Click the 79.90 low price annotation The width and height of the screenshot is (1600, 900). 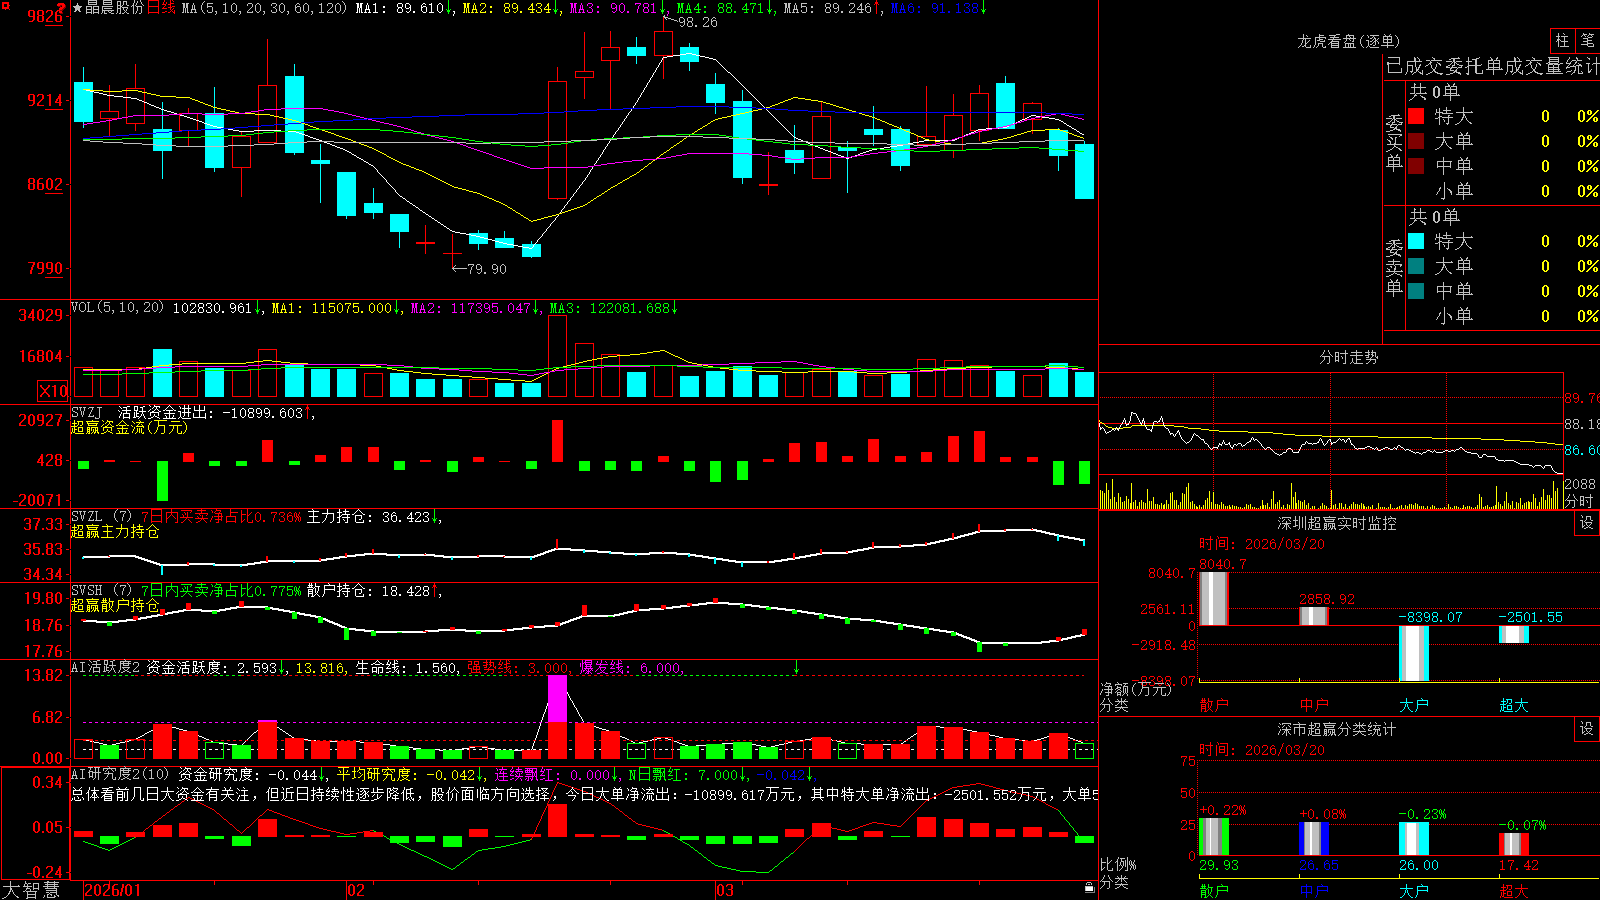(x=487, y=269)
